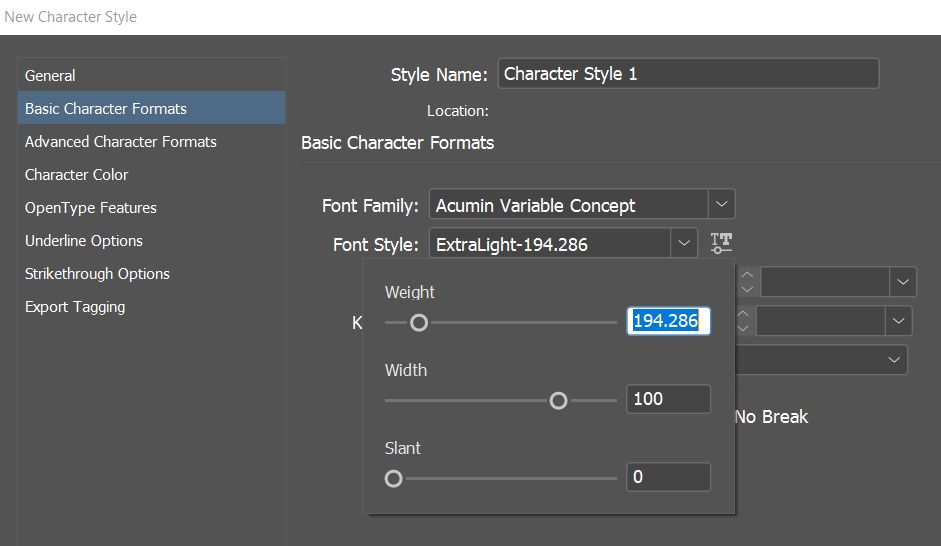Viewport: 941px width, 546px height.
Task: Open Advanced Character Formats section
Action: [x=120, y=142]
